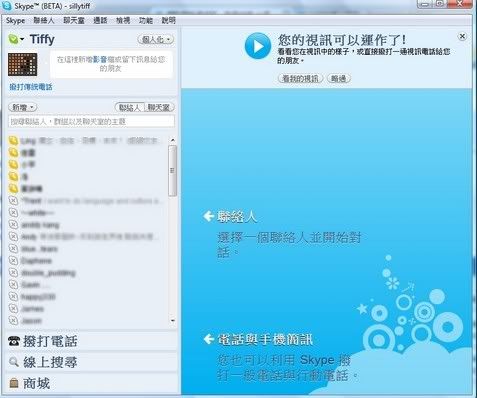Viewport: 477px width, 398px height.
Task: Open the status icon dropdown beside Tiffy
Action: click(16, 39)
